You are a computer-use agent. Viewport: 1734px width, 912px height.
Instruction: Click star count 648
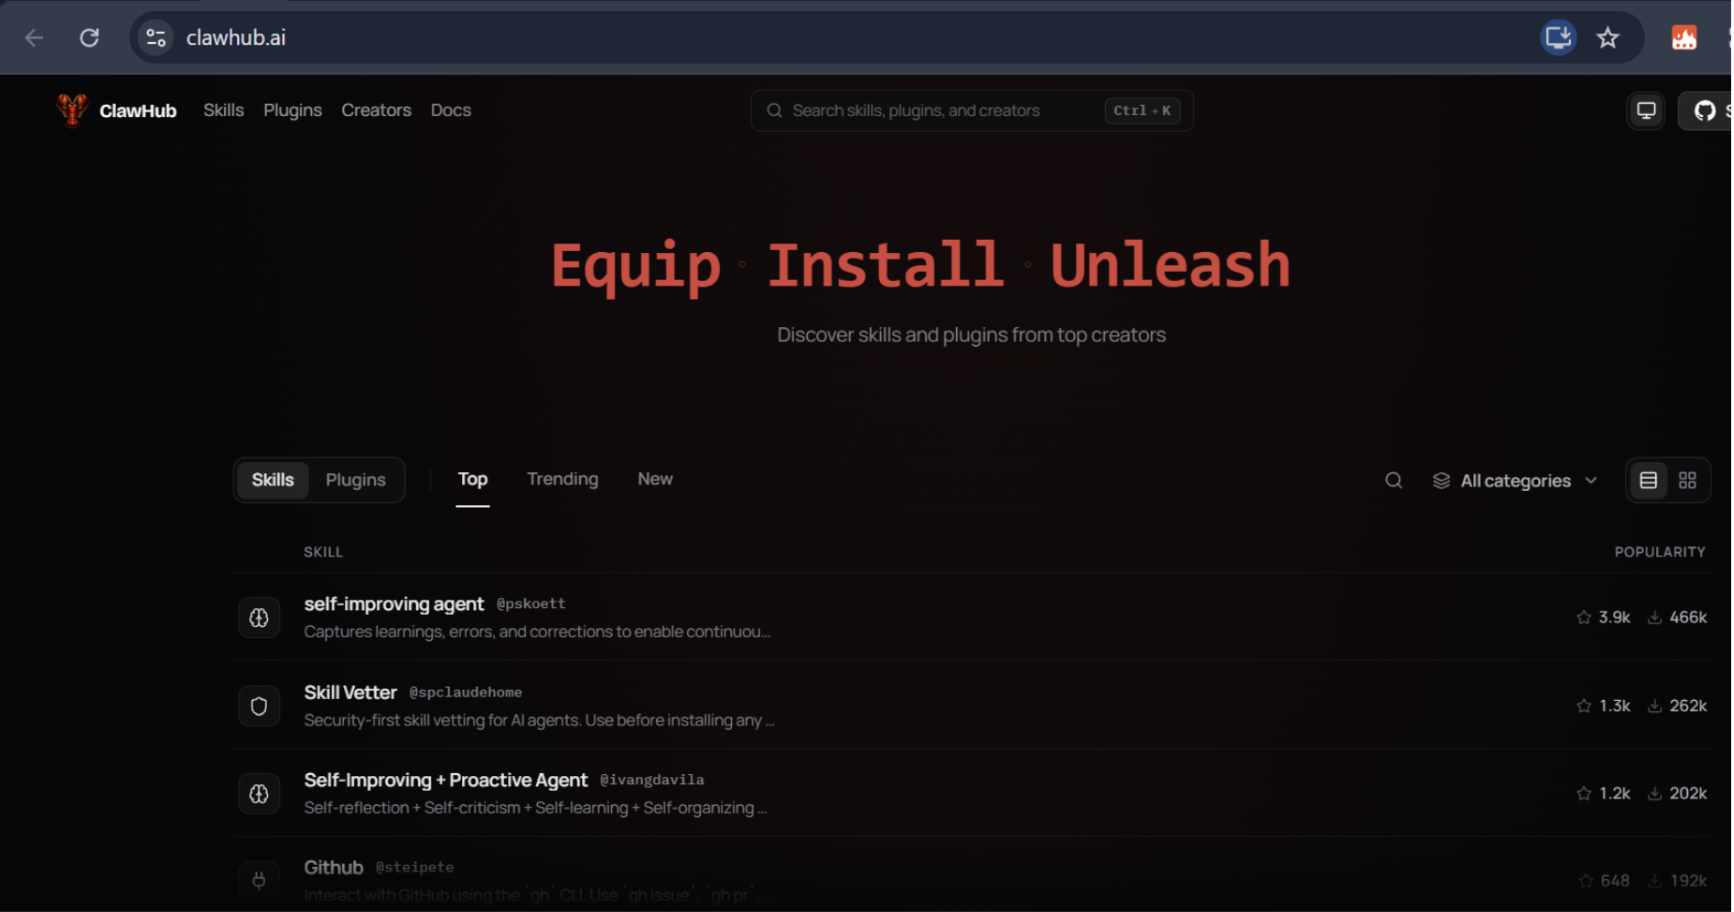point(1604,881)
